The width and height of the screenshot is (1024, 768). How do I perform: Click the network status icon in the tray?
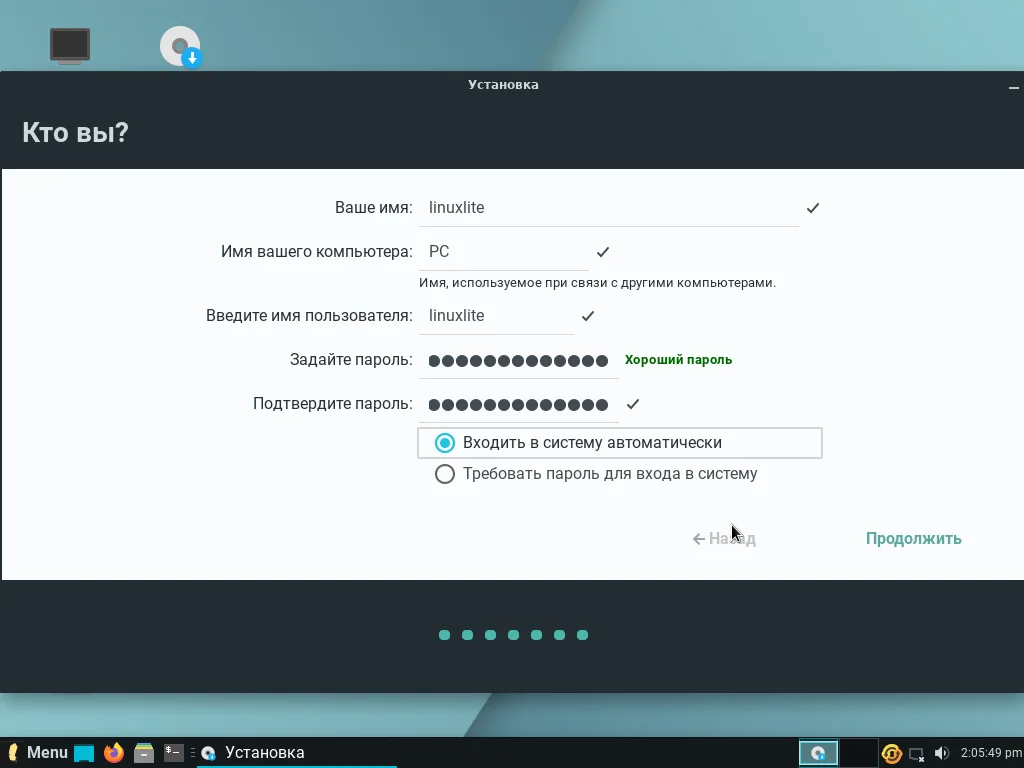[917, 752]
